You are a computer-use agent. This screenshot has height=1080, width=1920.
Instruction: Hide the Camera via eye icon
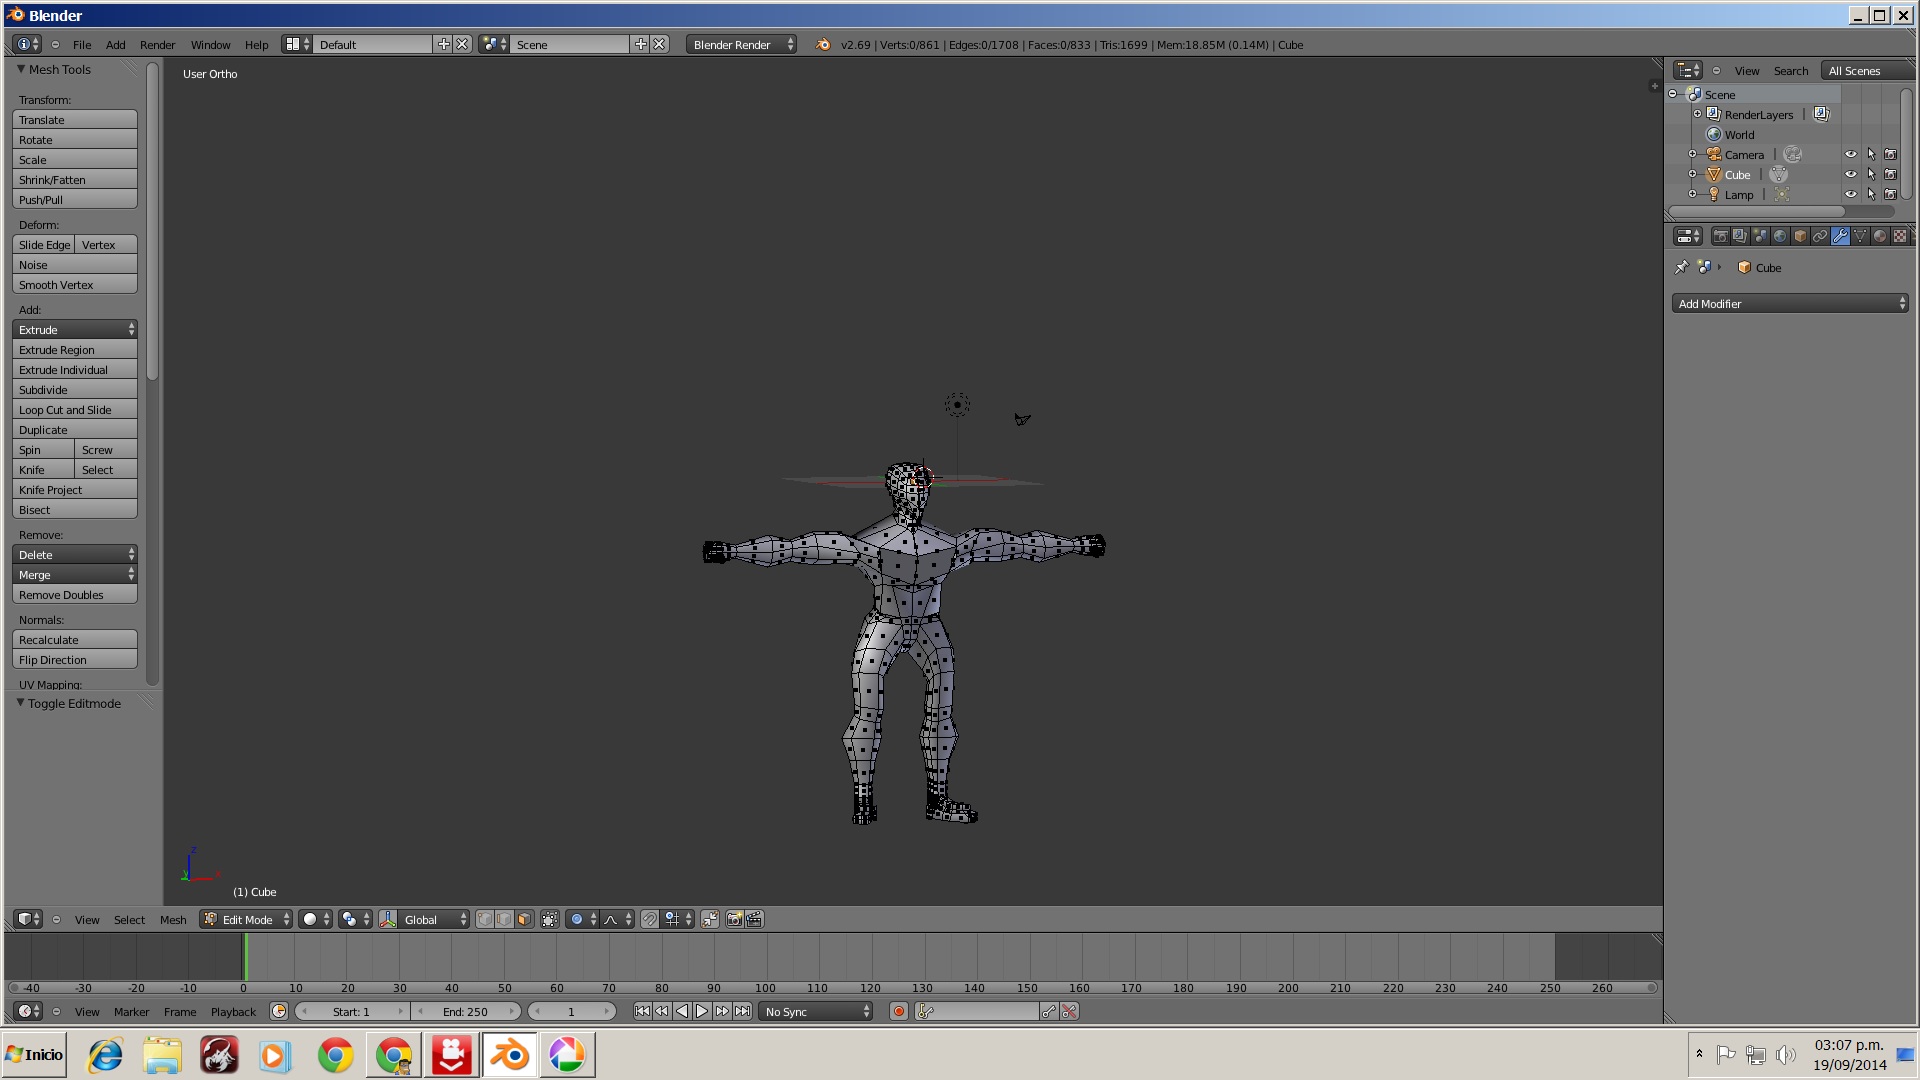click(1851, 155)
